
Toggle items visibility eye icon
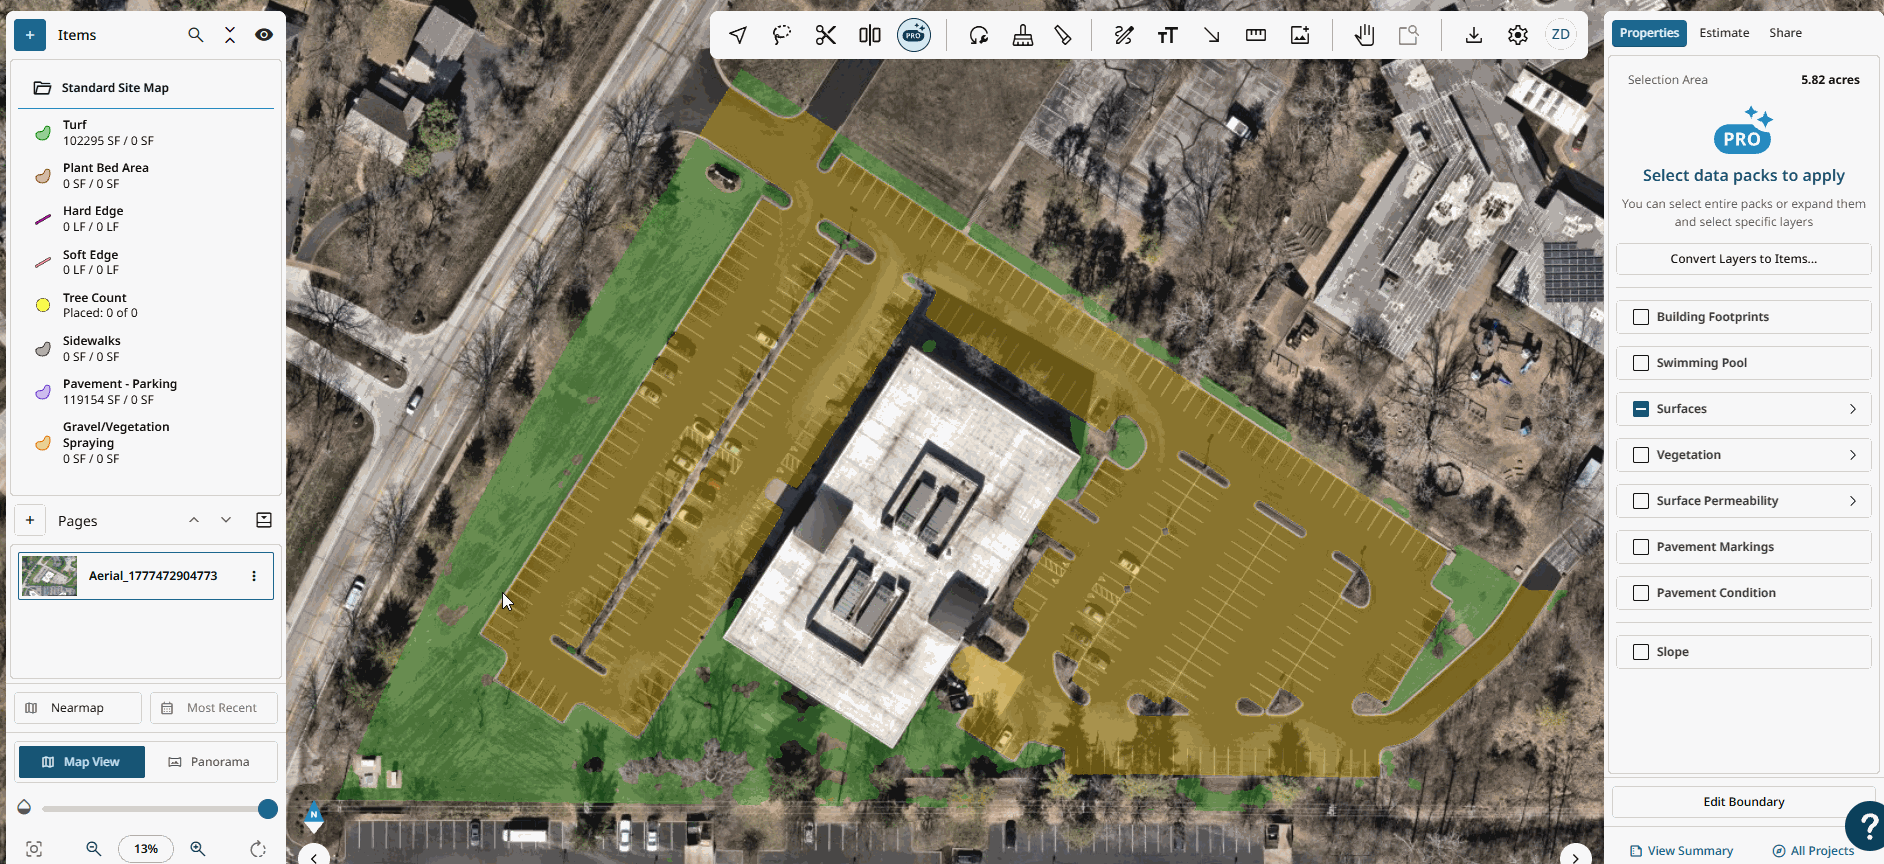264,35
